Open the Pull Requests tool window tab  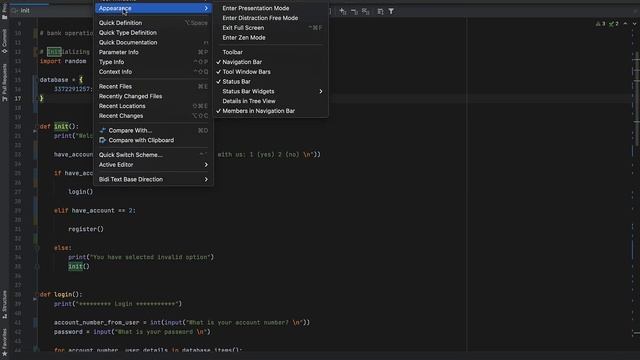point(4,82)
